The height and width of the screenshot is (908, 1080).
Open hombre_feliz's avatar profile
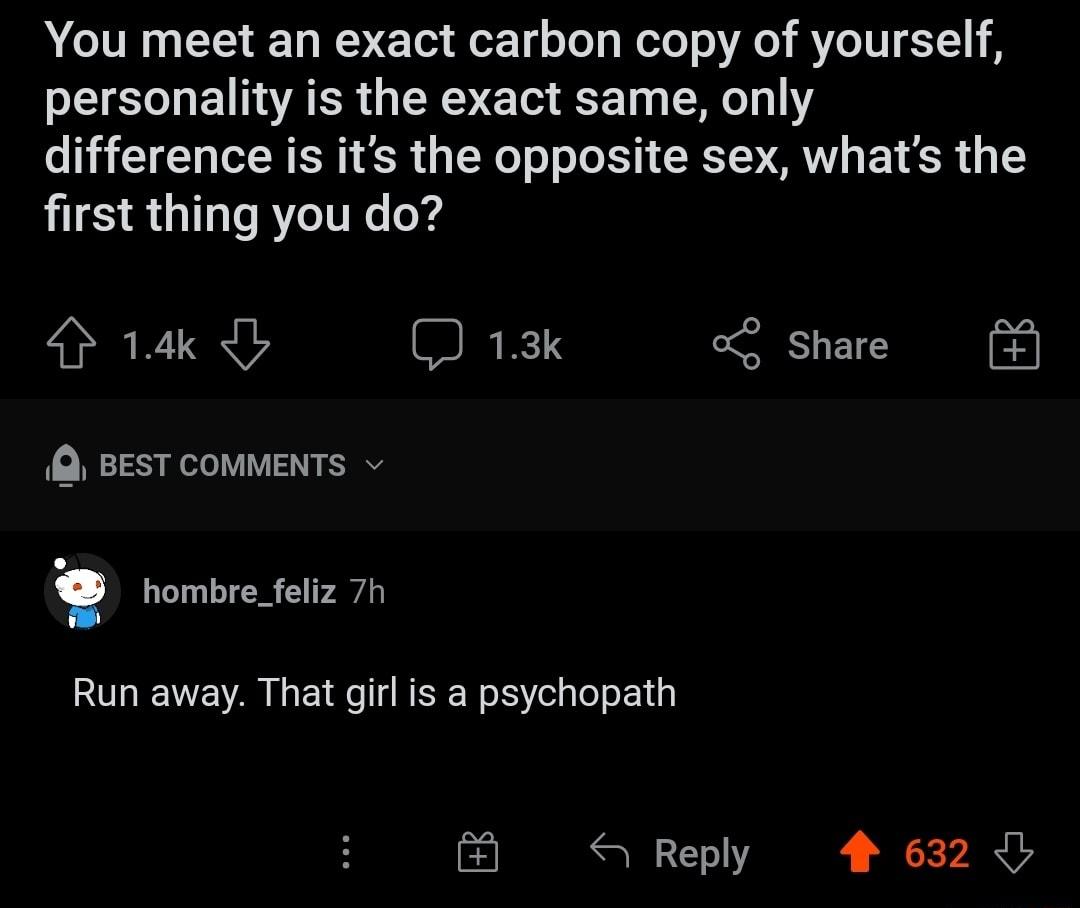click(82, 592)
